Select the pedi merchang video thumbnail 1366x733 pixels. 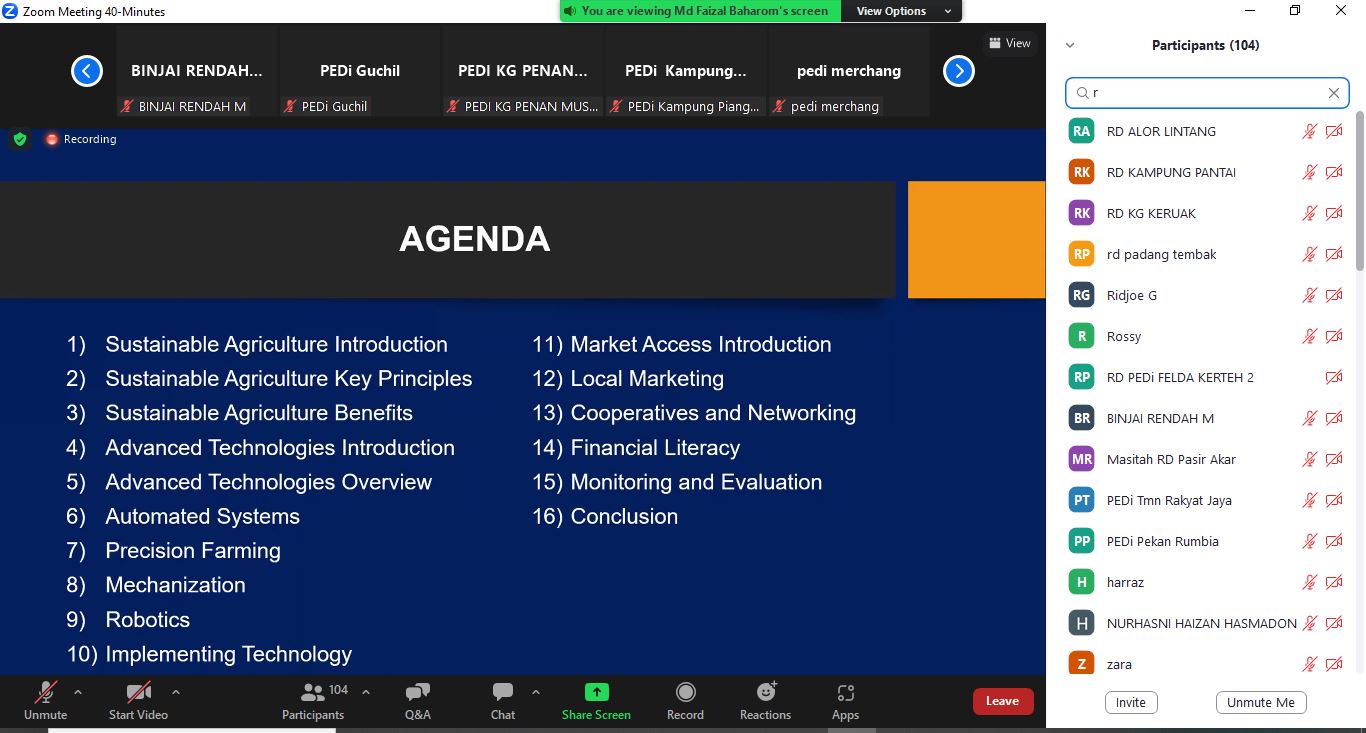pyautogui.click(x=849, y=71)
